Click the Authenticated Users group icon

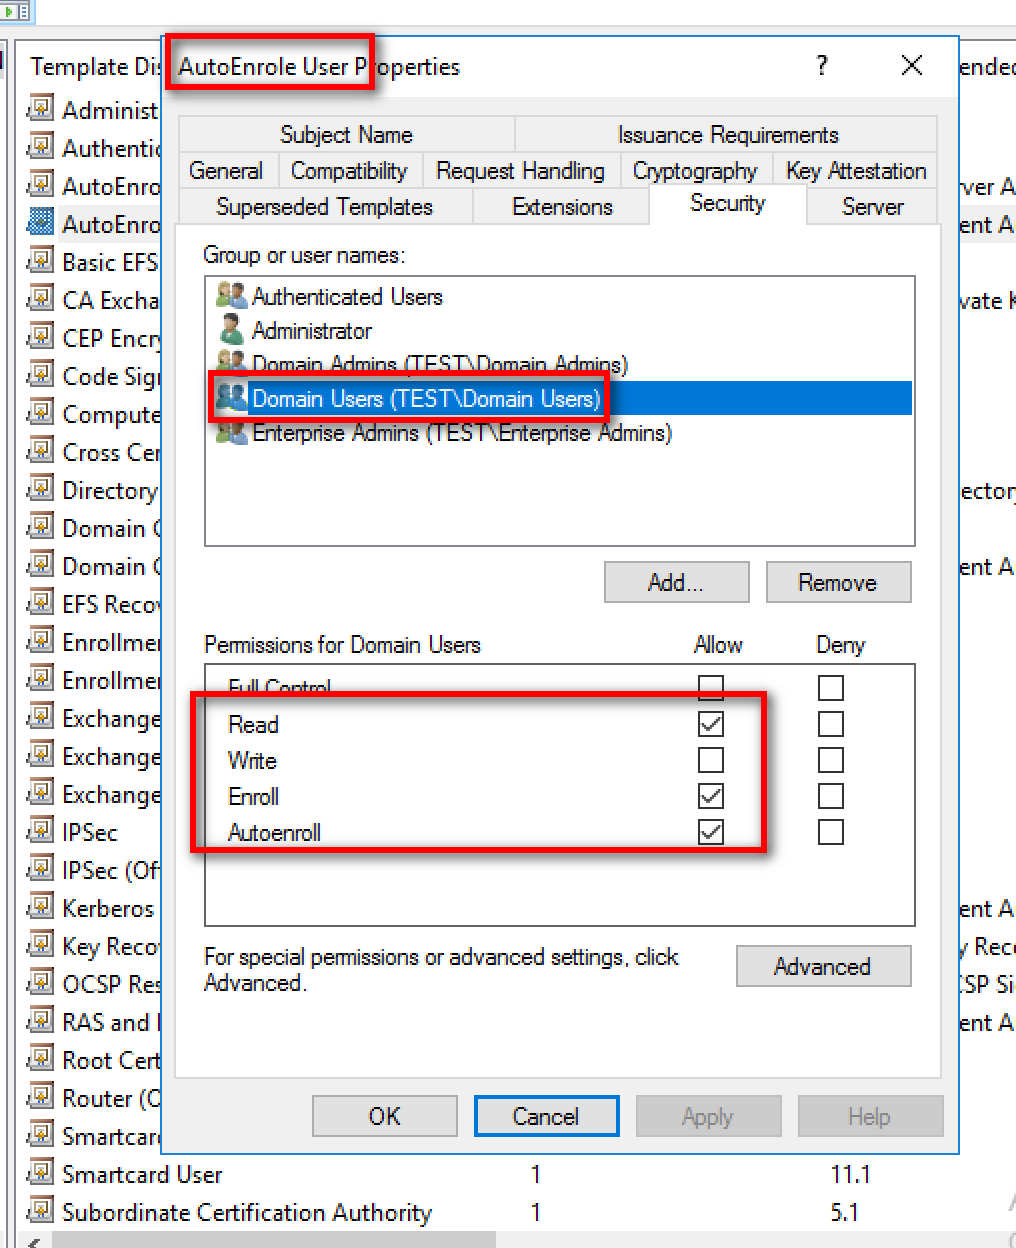[231, 296]
